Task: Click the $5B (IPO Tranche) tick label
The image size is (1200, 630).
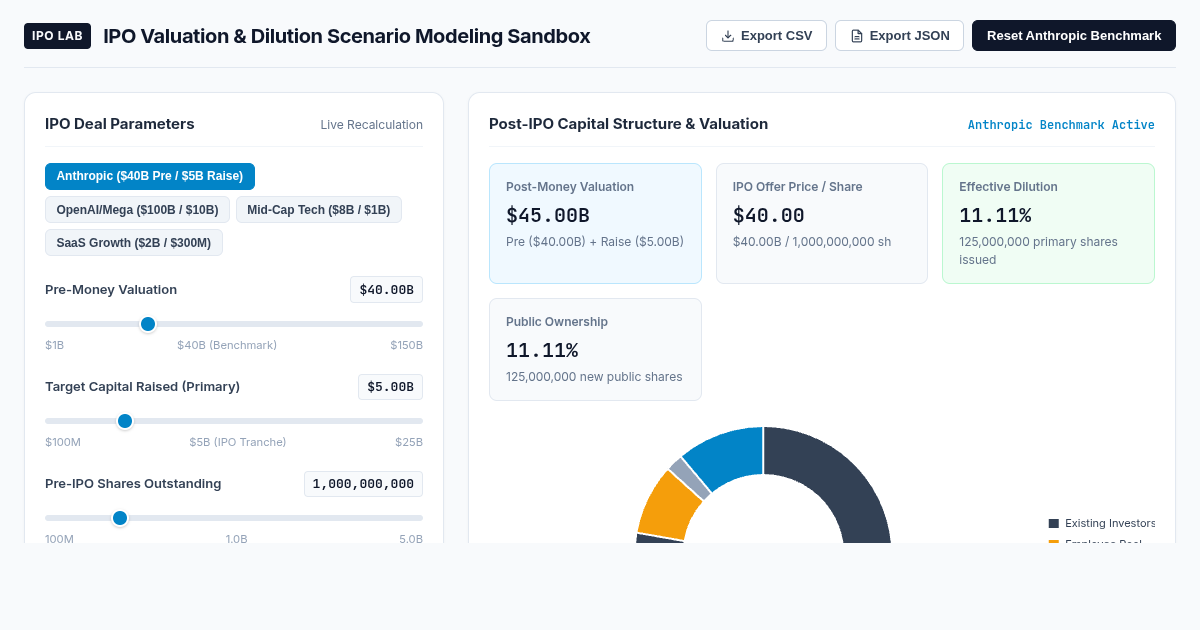Action: tap(238, 442)
